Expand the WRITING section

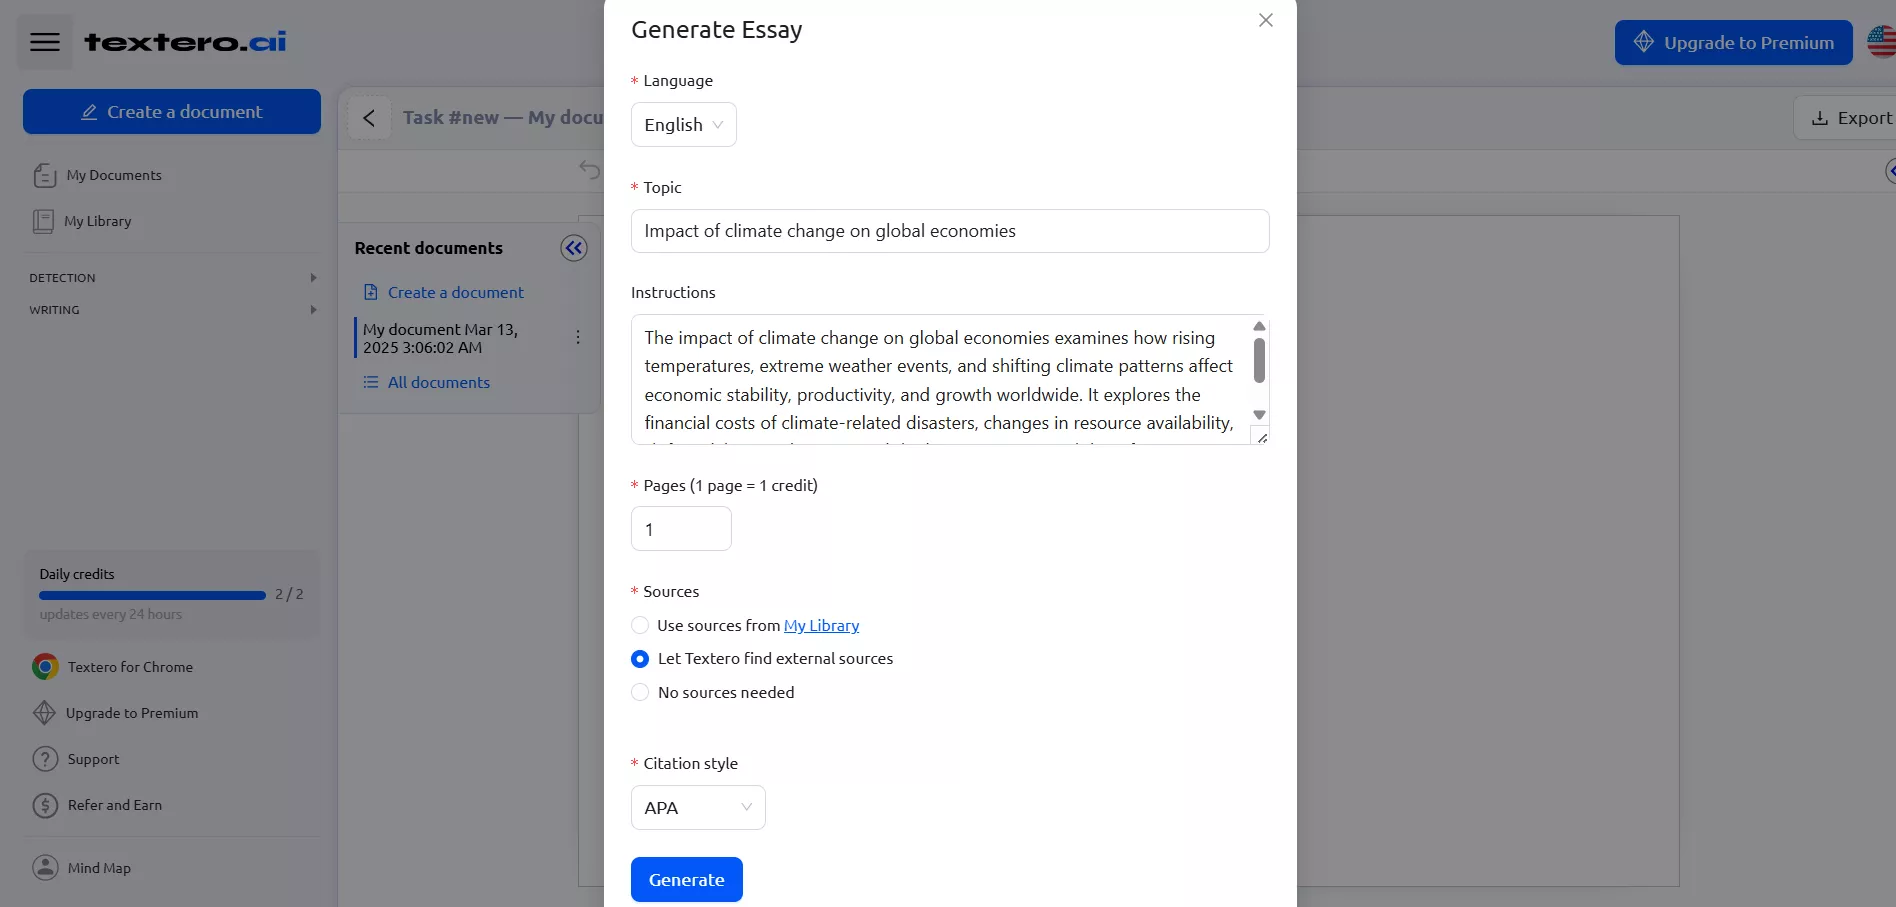pos(171,310)
